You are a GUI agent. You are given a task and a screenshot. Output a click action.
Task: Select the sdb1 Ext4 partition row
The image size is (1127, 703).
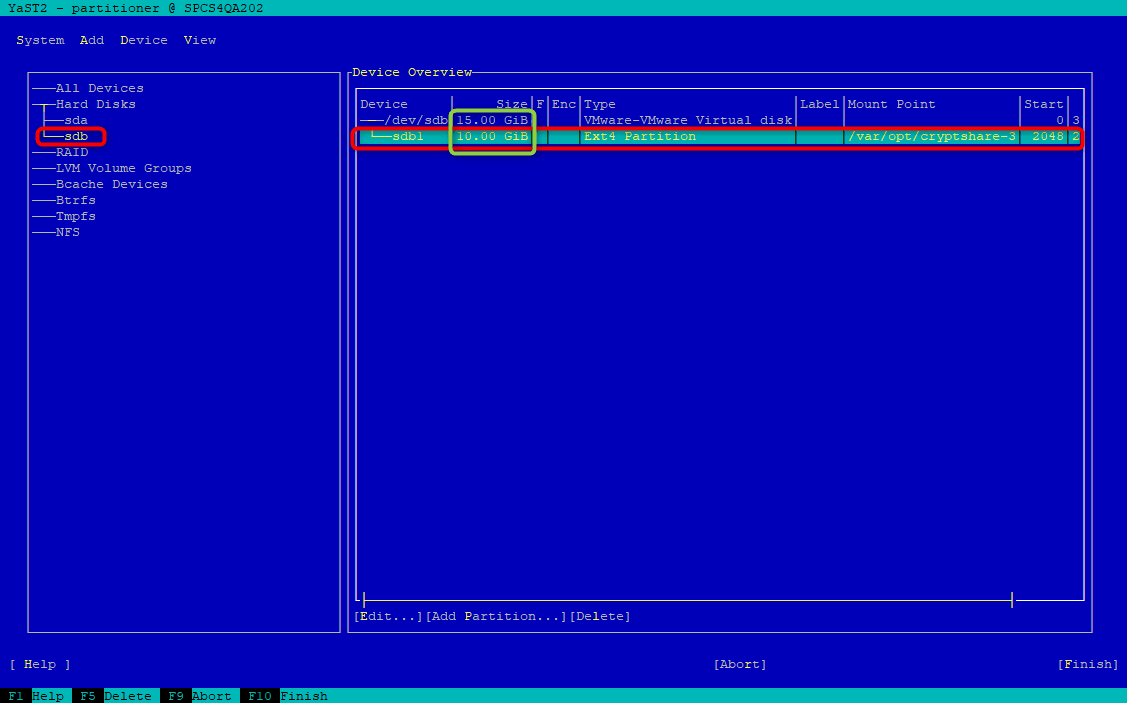click(x=719, y=137)
